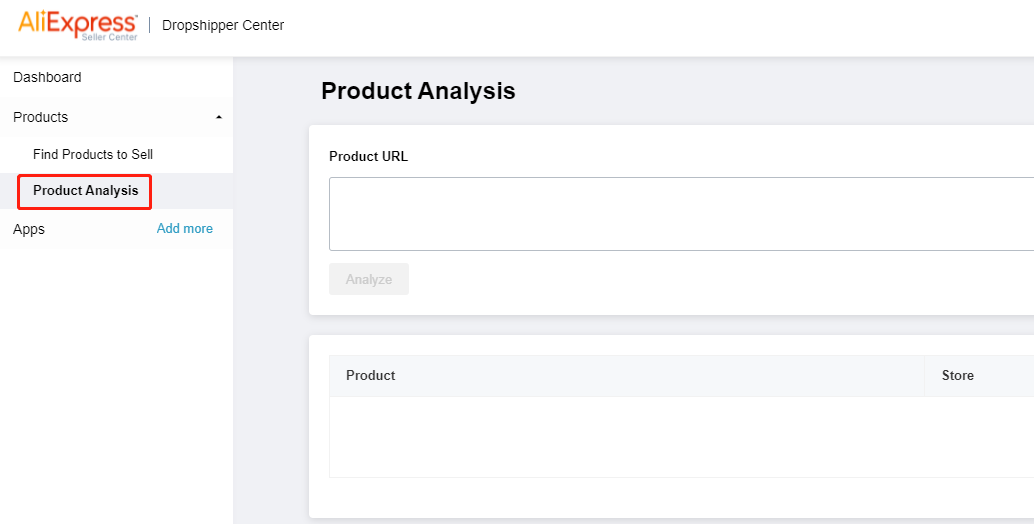Click the Dropshipper Center title text
This screenshot has height=524, width=1034.
click(x=223, y=25)
